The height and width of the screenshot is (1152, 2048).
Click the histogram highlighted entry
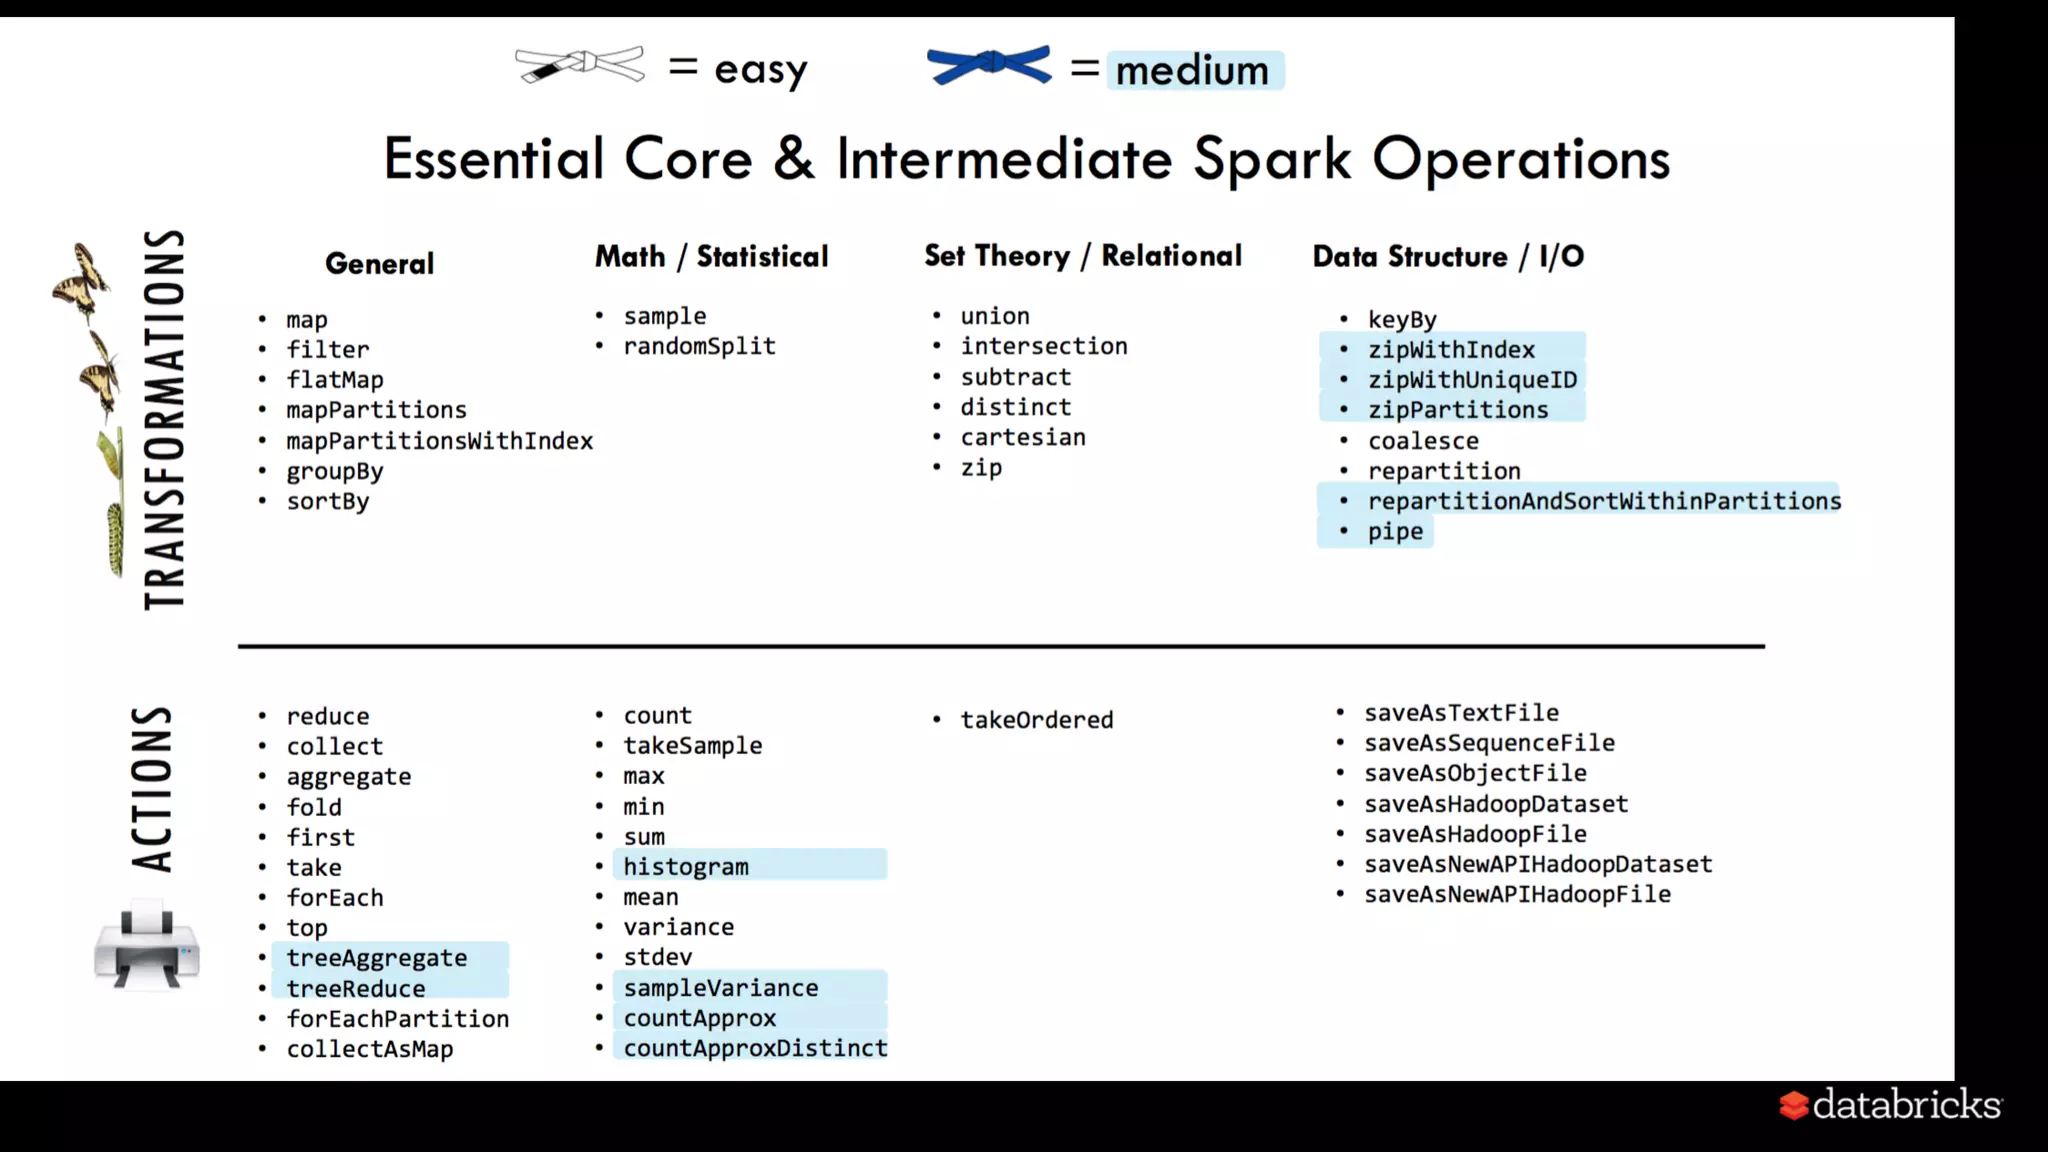coord(686,867)
